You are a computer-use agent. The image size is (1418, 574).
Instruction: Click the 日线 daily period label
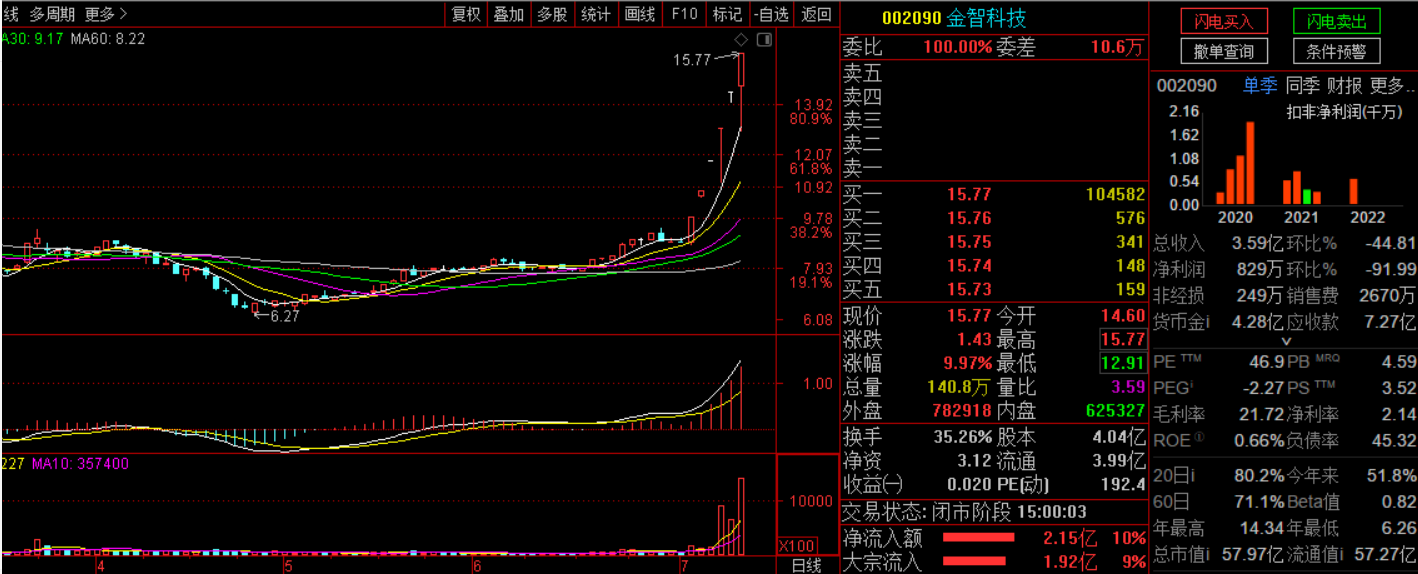(807, 565)
